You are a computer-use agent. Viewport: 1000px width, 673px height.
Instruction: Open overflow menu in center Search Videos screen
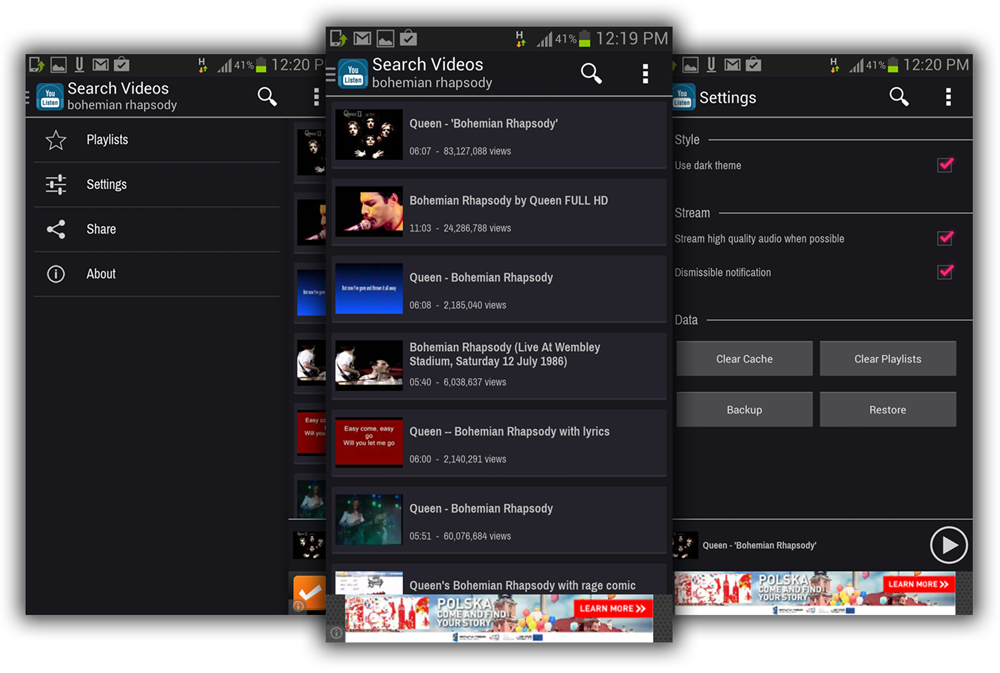coord(645,74)
